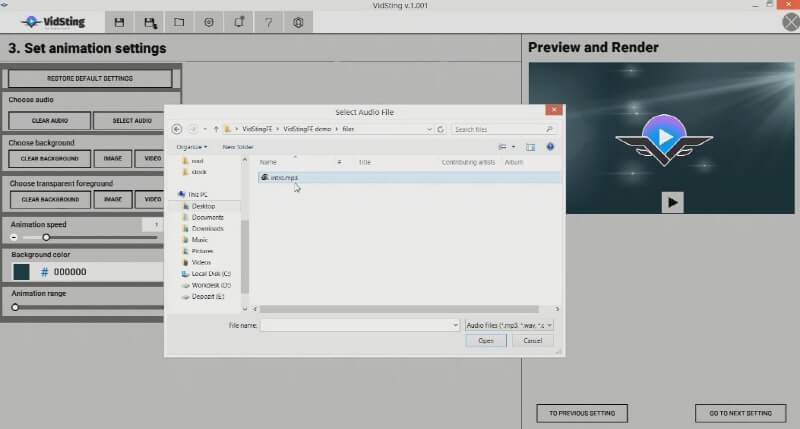Click the hexagon icon in VidSting toolbar
Viewport: 800px width, 429px height.
[x=298, y=22]
